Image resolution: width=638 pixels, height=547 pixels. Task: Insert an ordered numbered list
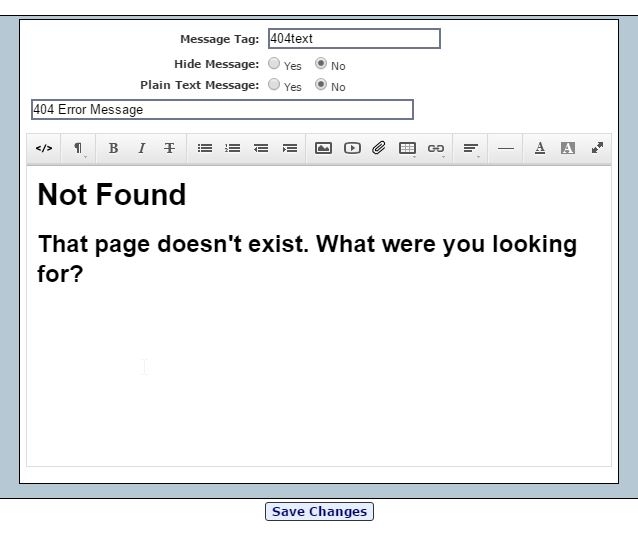[233, 148]
